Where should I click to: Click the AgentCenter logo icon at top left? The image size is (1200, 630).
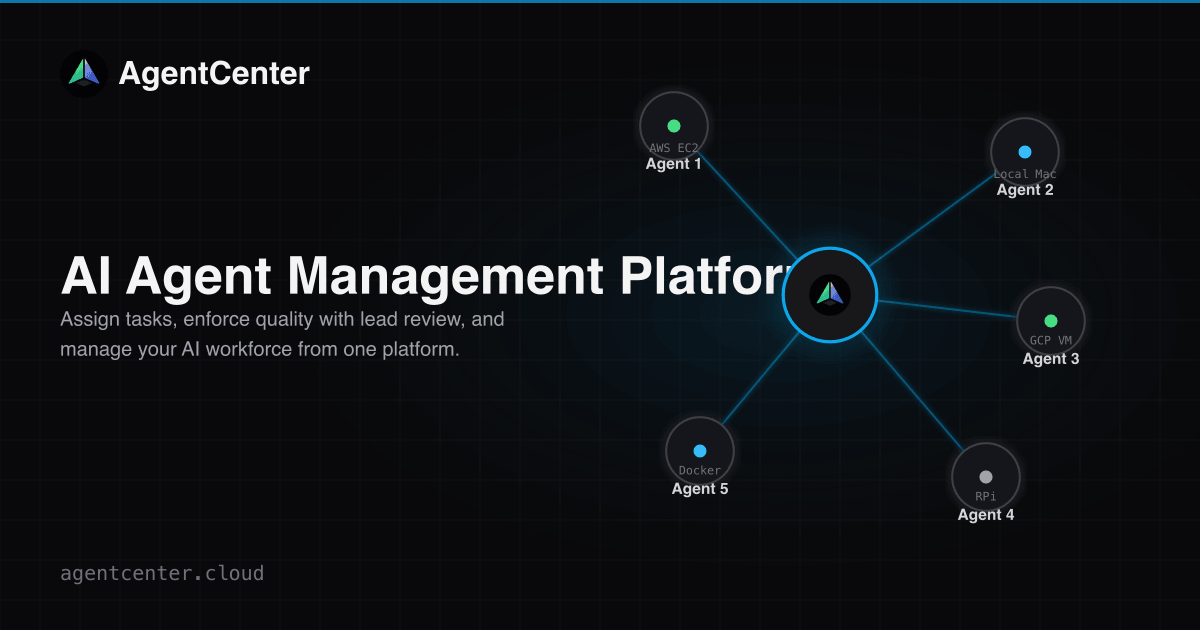coord(84,73)
